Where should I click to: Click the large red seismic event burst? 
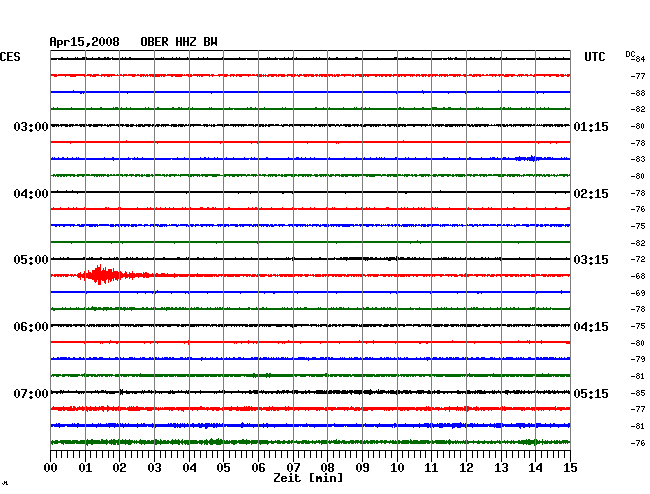click(99, 275)
